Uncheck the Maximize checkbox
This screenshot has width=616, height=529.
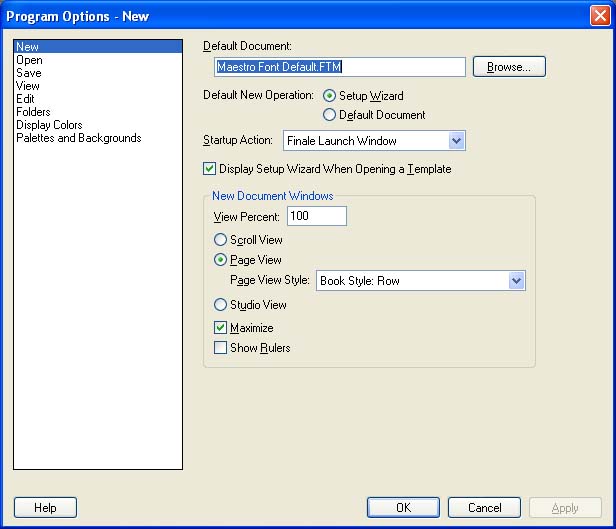(221, 328)
